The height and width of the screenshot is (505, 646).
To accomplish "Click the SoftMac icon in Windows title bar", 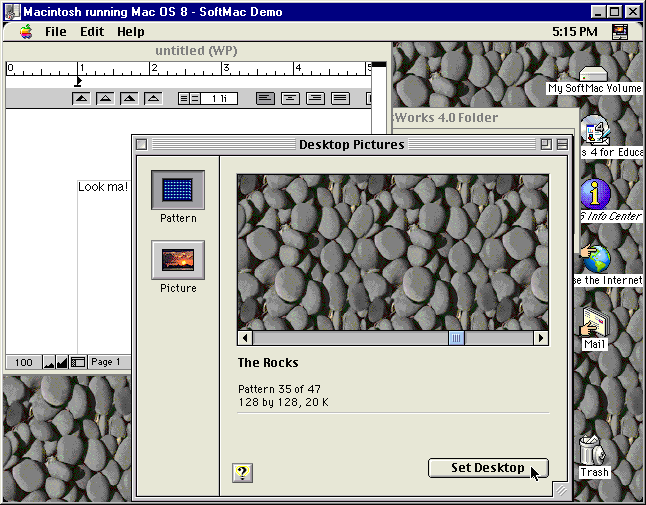I will point(12,12).
